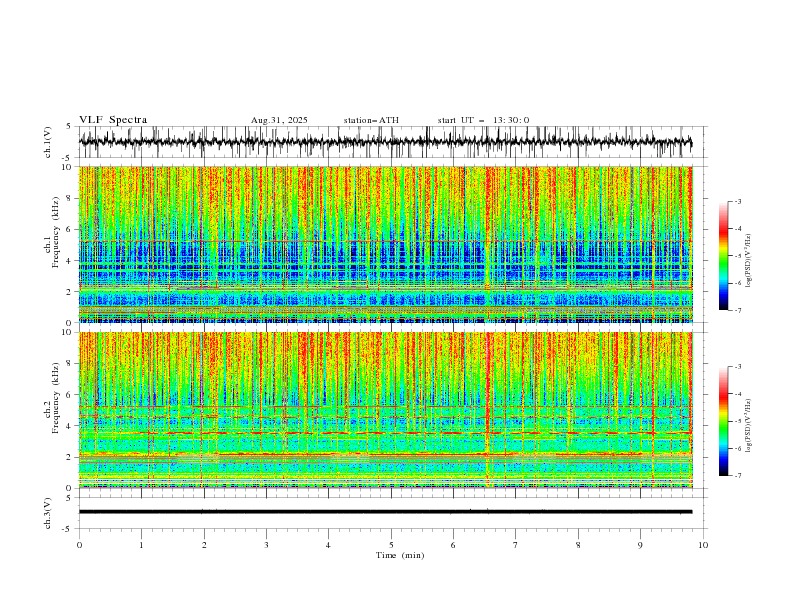Click the ch.2 PSD color scale bar
792x612 pixels.
point(723,421)
